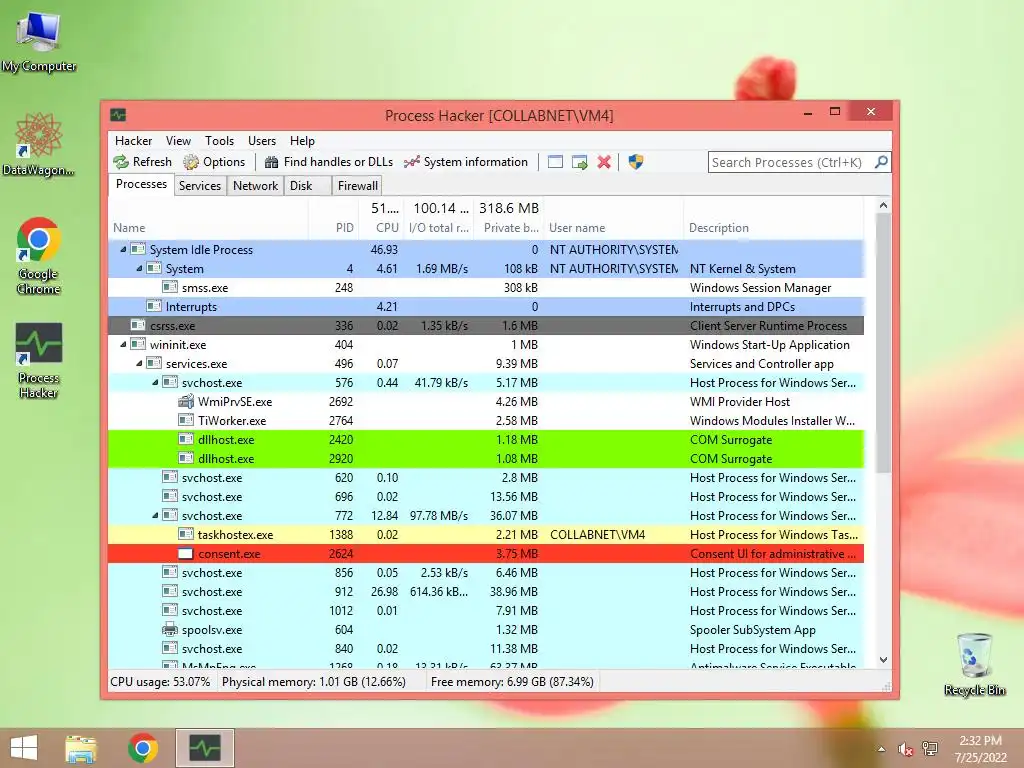Collapse the svchost.exe 772 node
1024x768 pixels.
pyautogui.click(x=155, y=515)
